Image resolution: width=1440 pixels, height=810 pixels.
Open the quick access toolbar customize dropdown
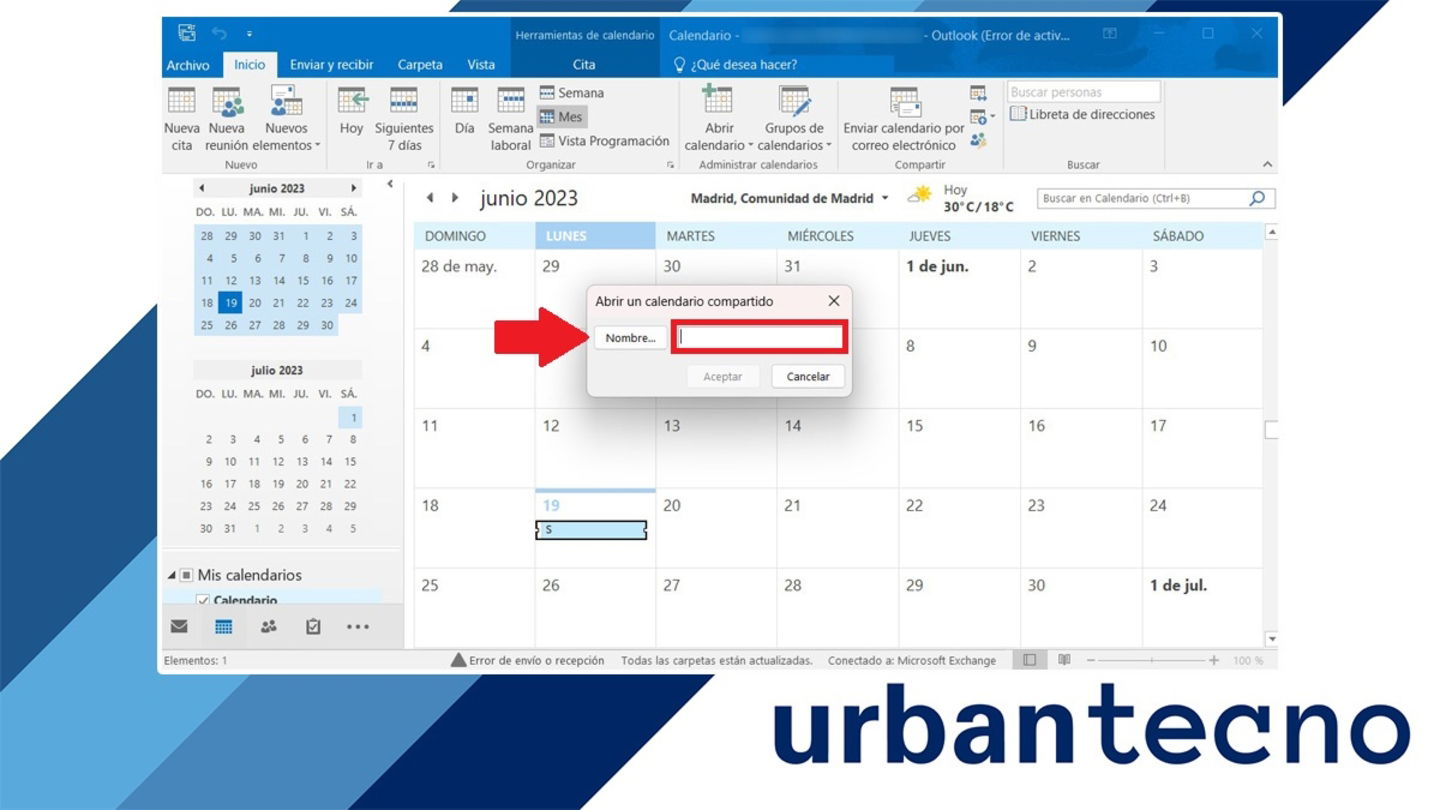[249, 34]
